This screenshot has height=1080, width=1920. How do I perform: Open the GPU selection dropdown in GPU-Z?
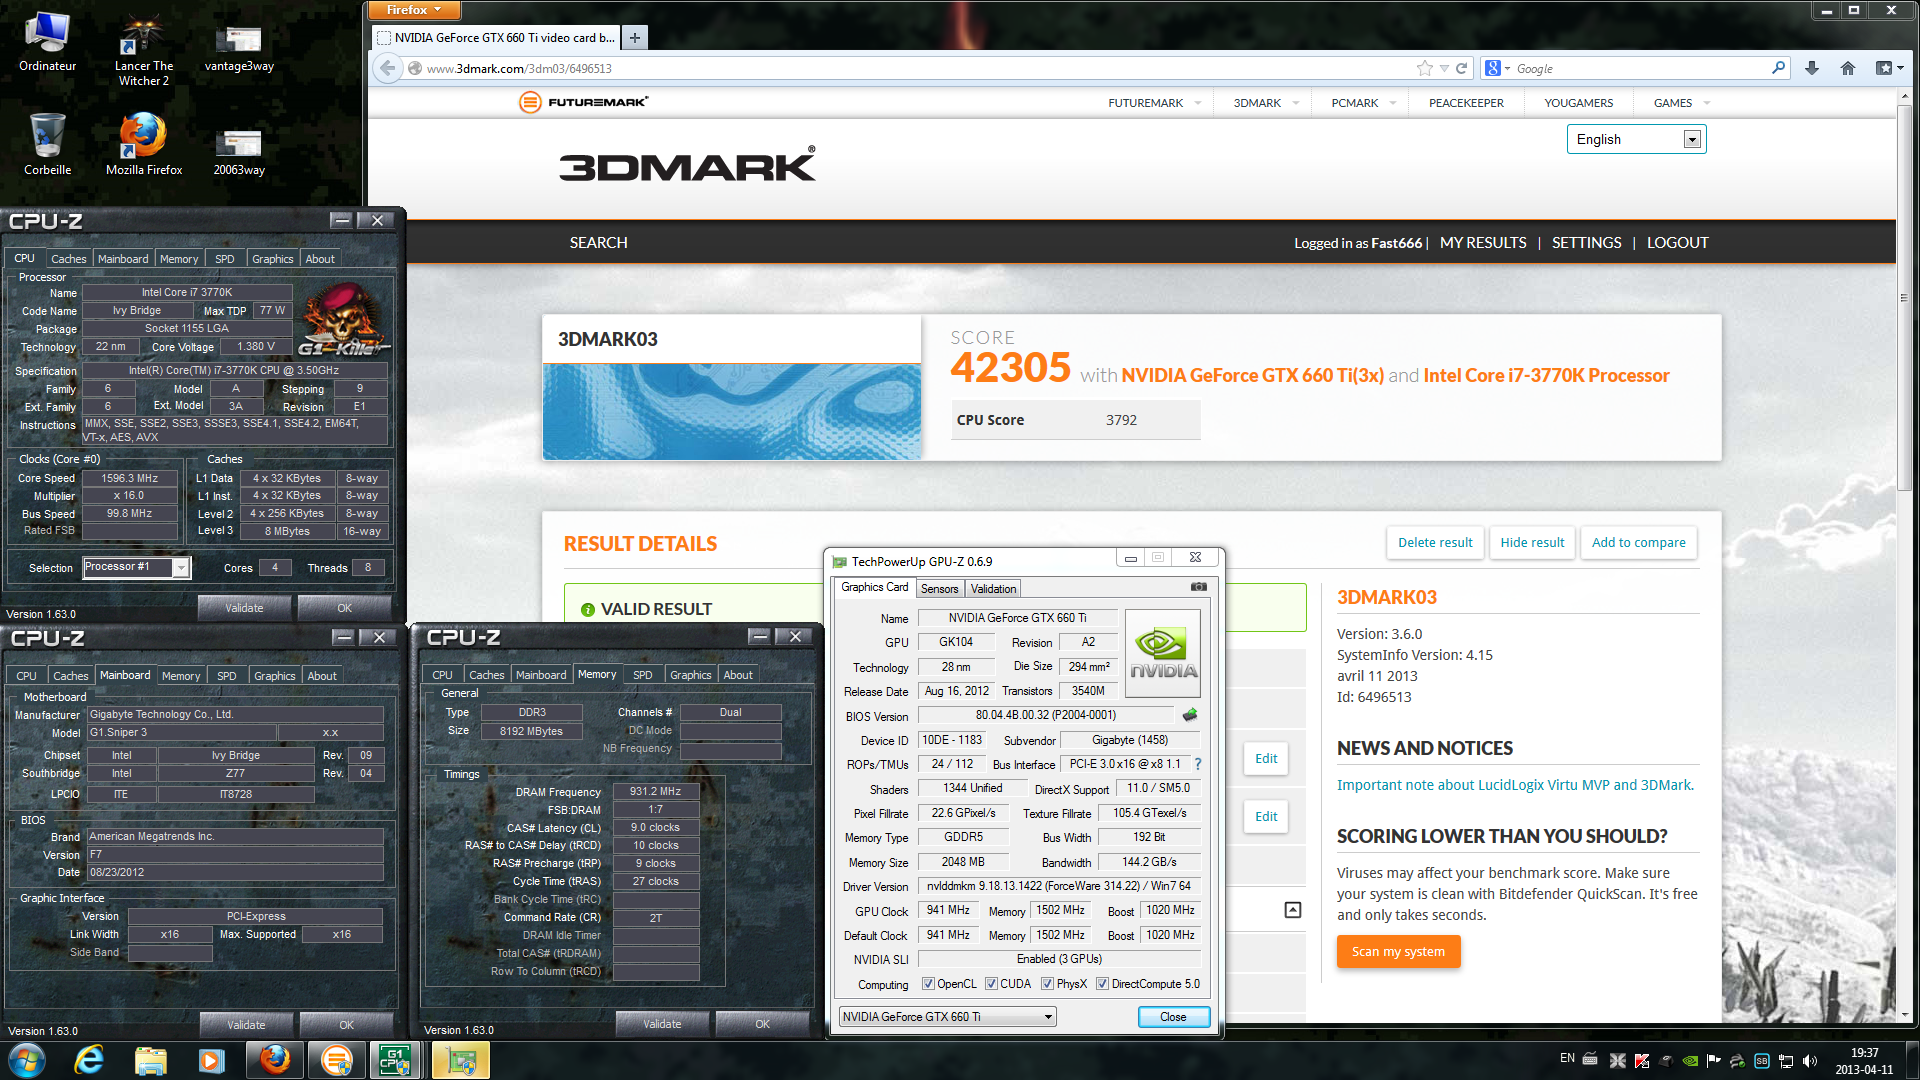(x=947, y=1016)
